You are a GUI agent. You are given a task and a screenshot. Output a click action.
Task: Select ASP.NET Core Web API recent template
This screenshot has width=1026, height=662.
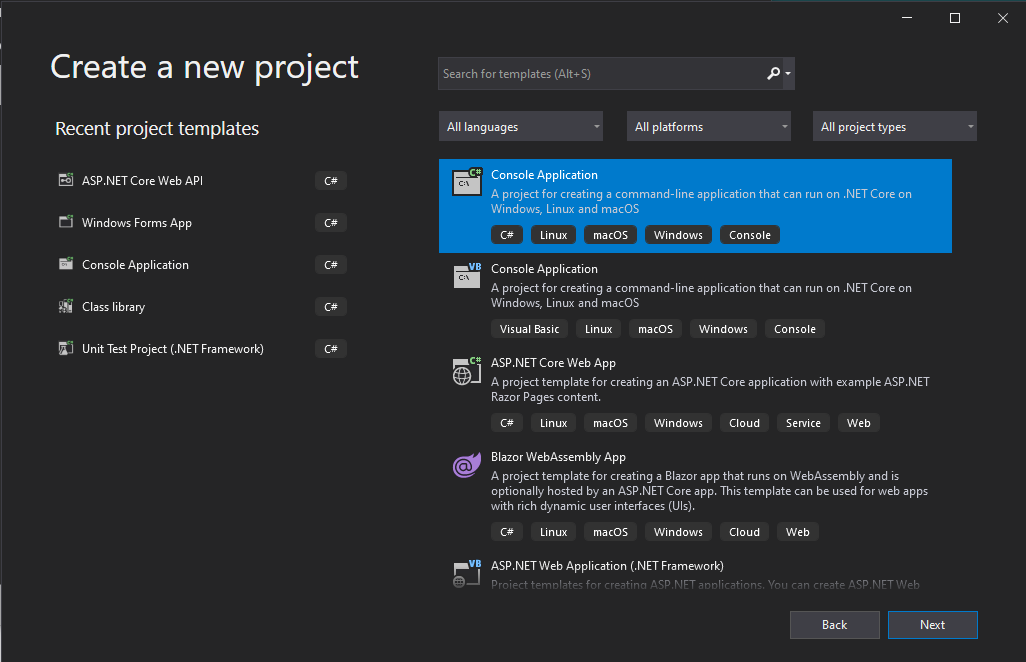(x=142, y=181)
